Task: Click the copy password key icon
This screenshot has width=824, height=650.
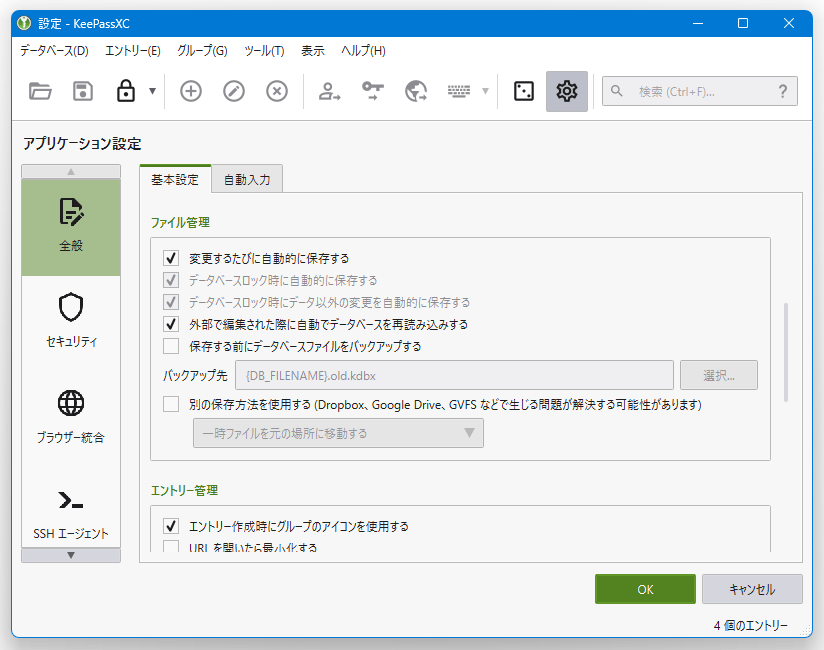Action: click(x=373, y=91)
